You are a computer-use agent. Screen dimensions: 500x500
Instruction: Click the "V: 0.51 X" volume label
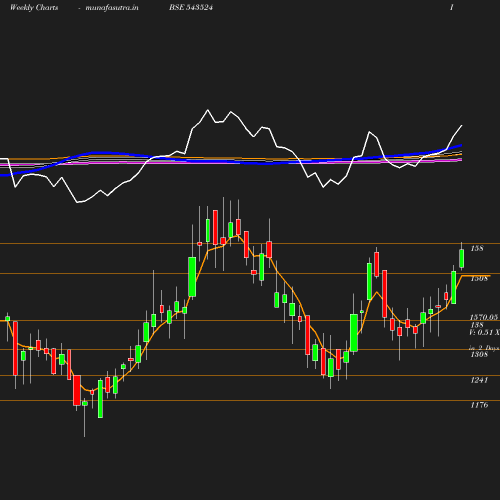(484, 332)
